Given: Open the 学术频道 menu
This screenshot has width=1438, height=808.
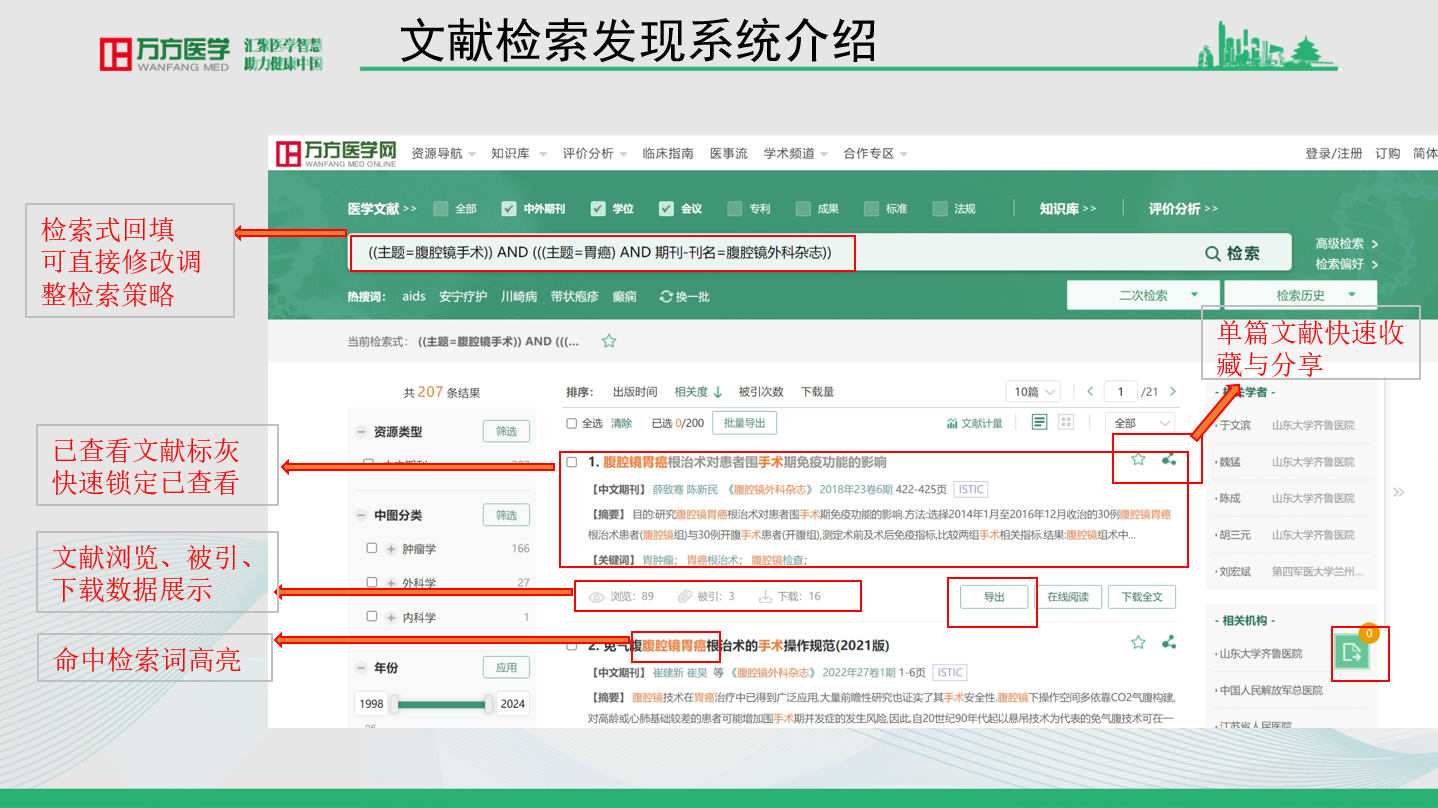Looking at the screenshot, I should [x=796, y=154].
